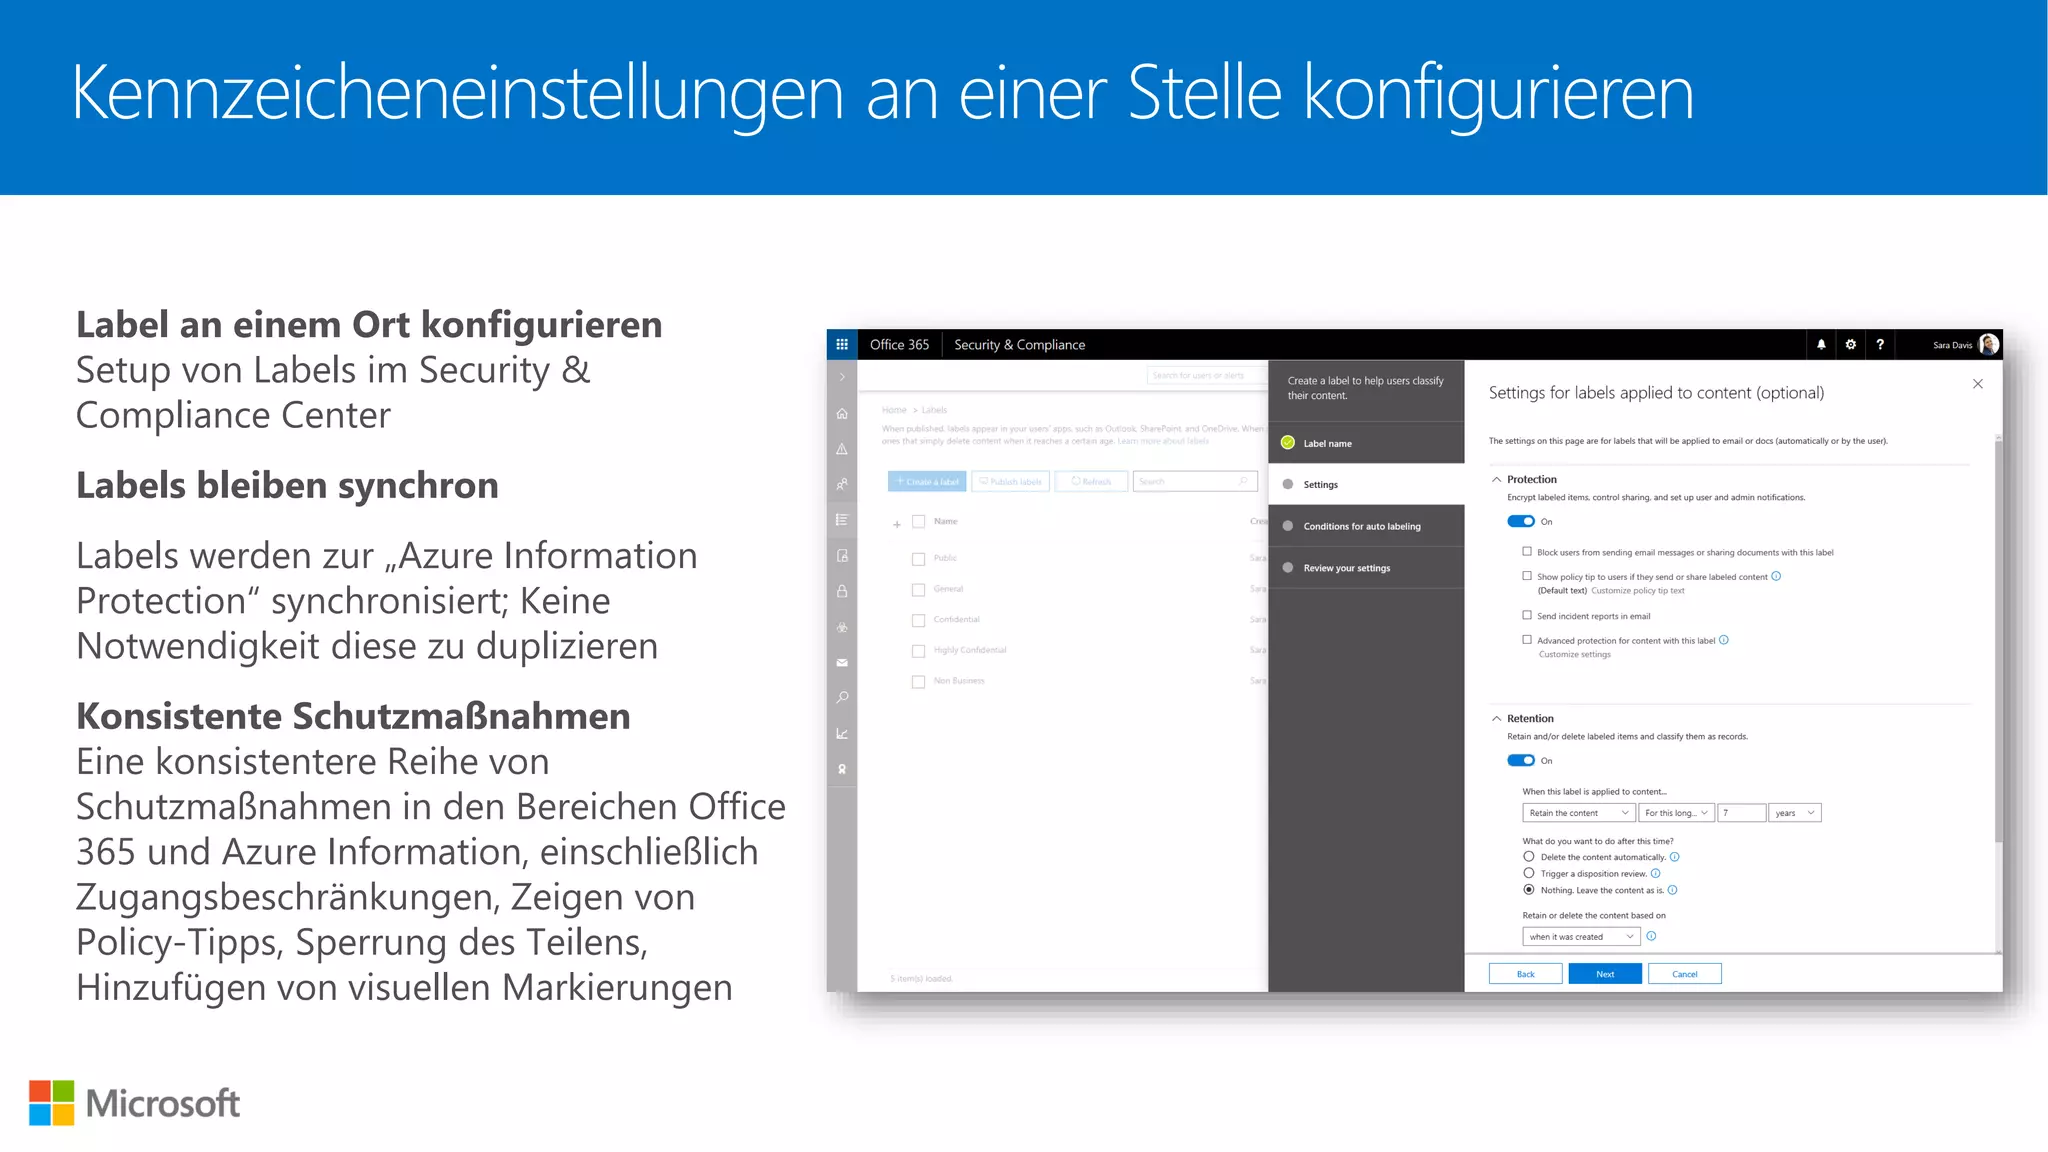
Task: Click info icon next to Show policy tip
Action: pyautogui.click(x=1776, y=576)
